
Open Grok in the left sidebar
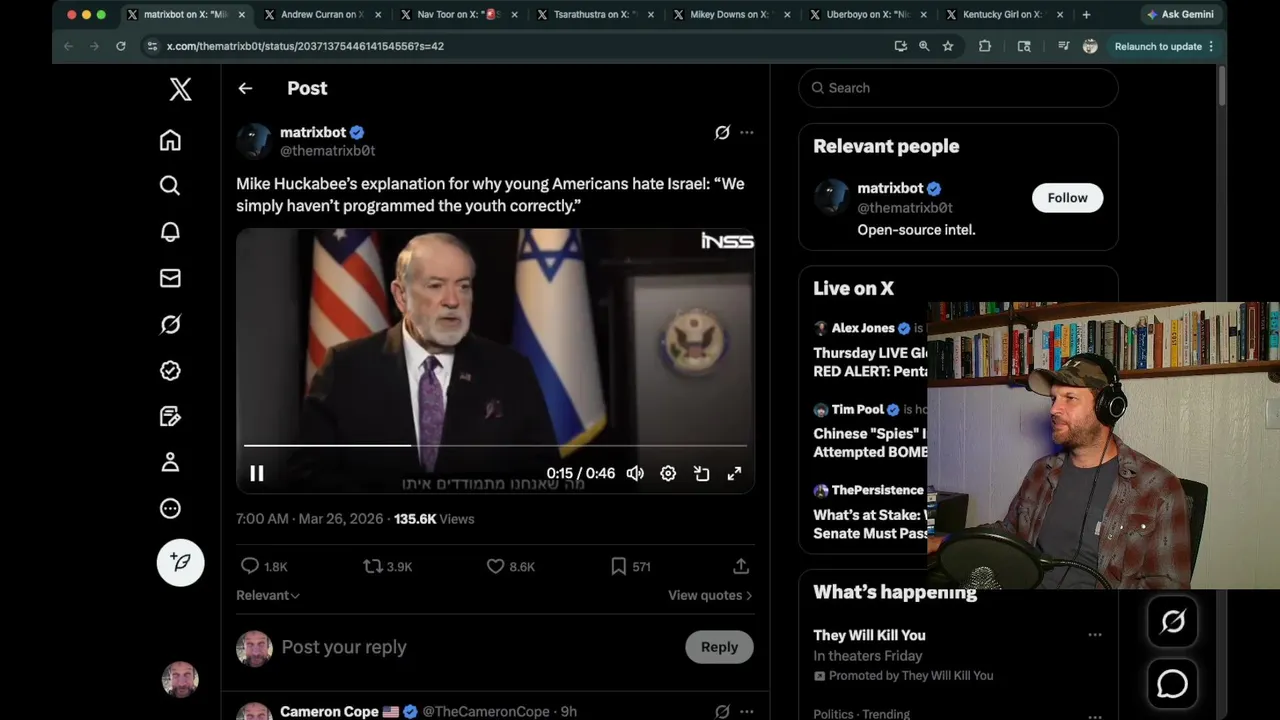pos(170,324)
